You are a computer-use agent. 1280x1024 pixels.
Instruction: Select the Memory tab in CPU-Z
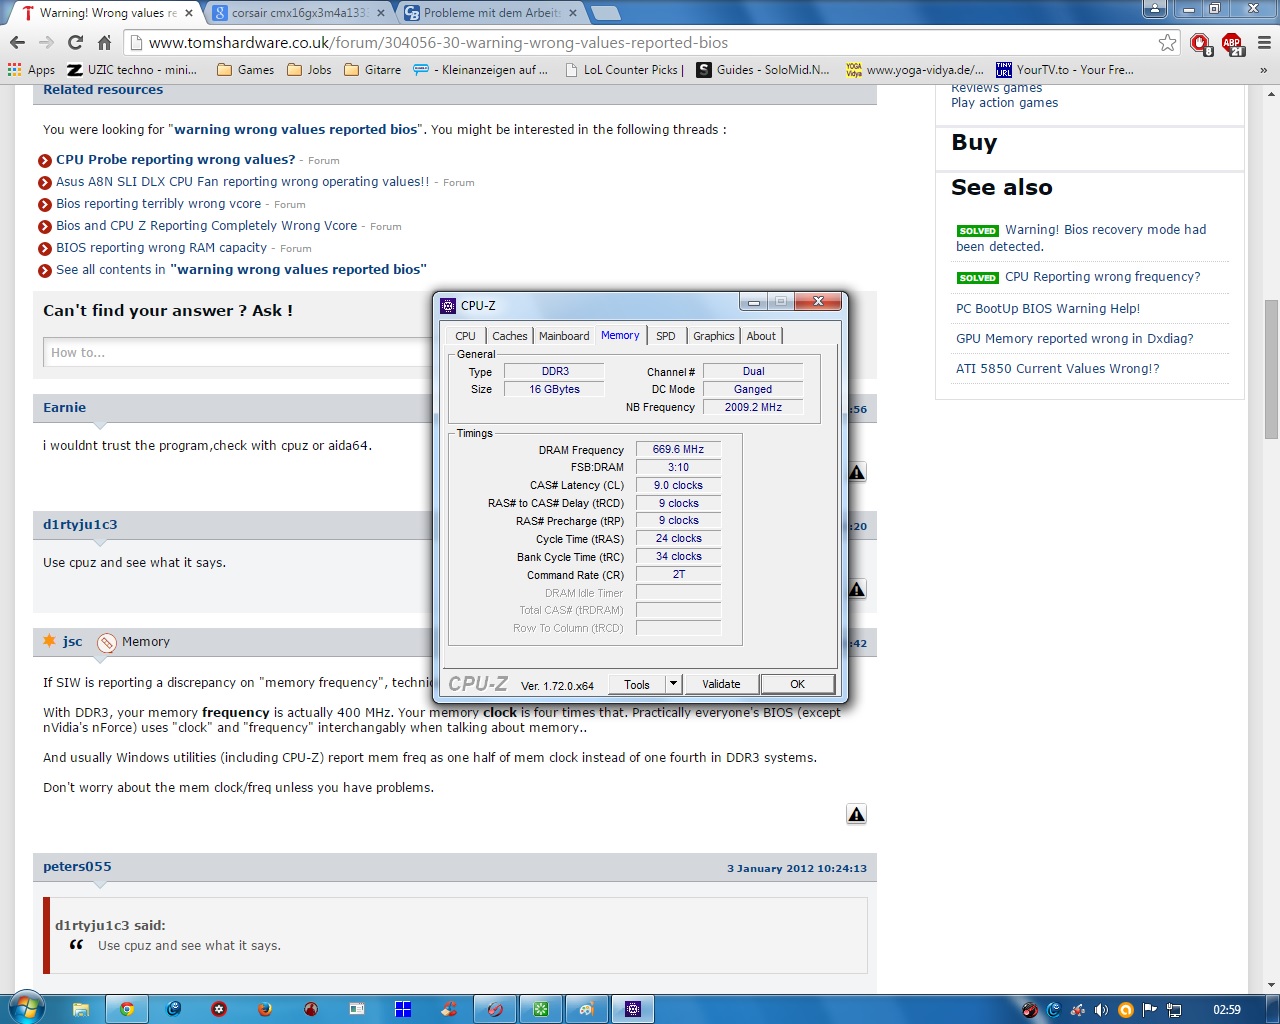[620, 336]
